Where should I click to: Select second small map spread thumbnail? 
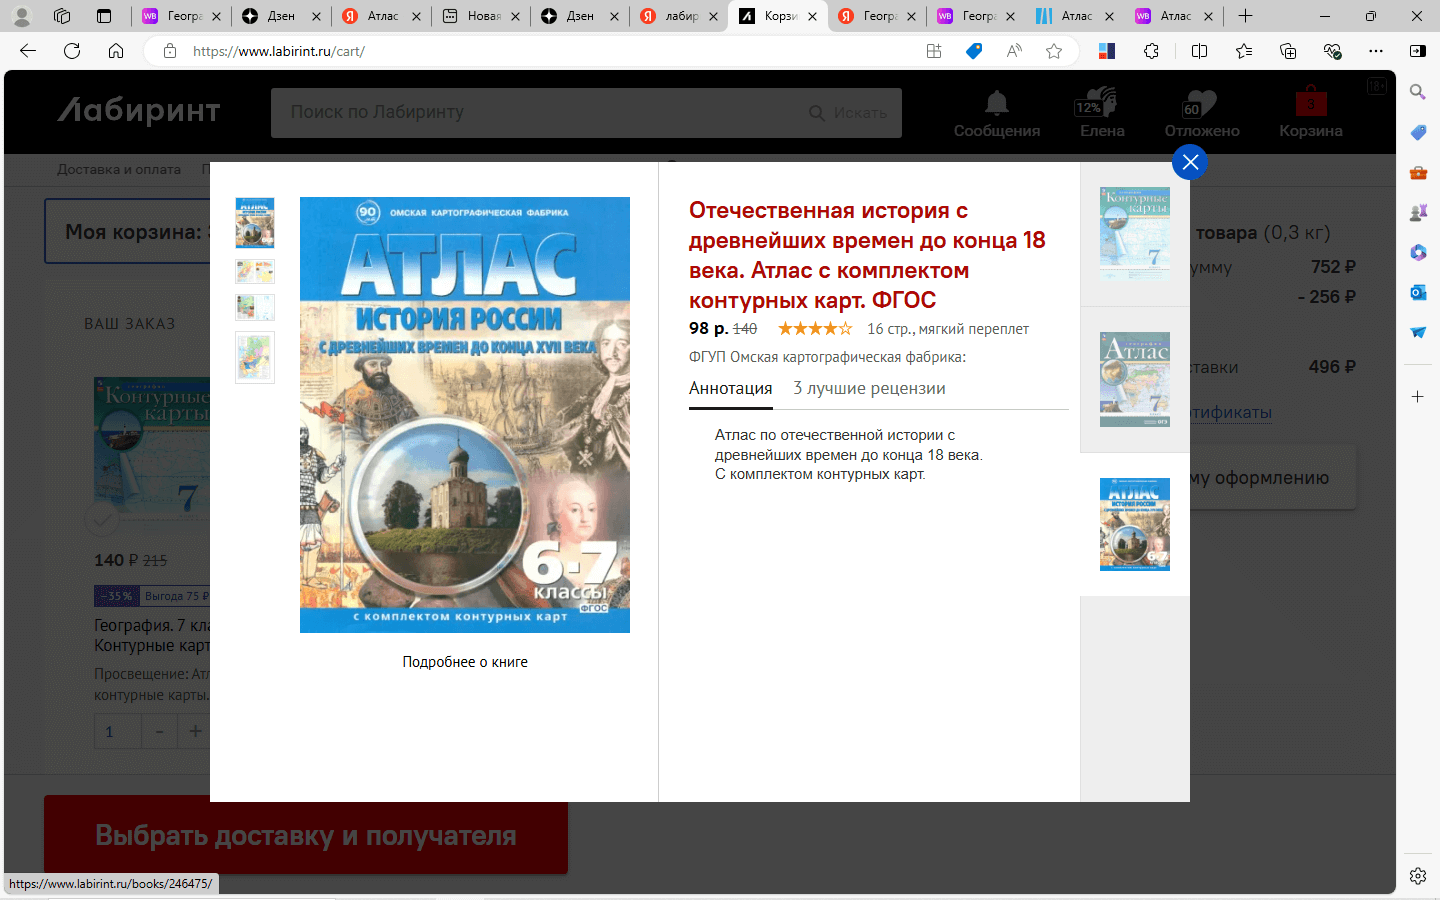click(x=255, y=271)
